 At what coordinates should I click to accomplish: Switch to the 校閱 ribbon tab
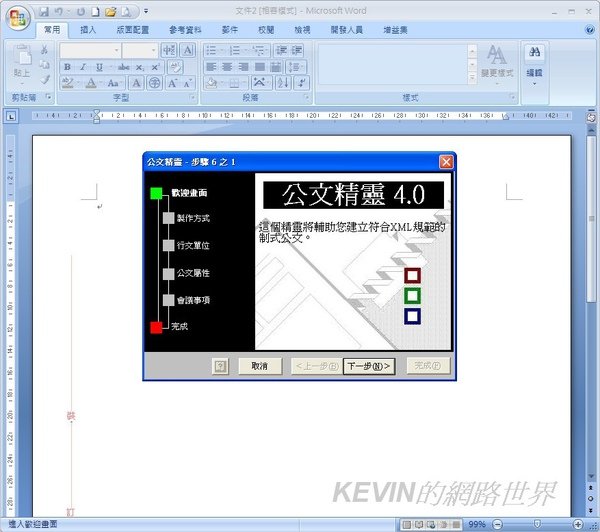pyautogui.click(x=266, y=30)
